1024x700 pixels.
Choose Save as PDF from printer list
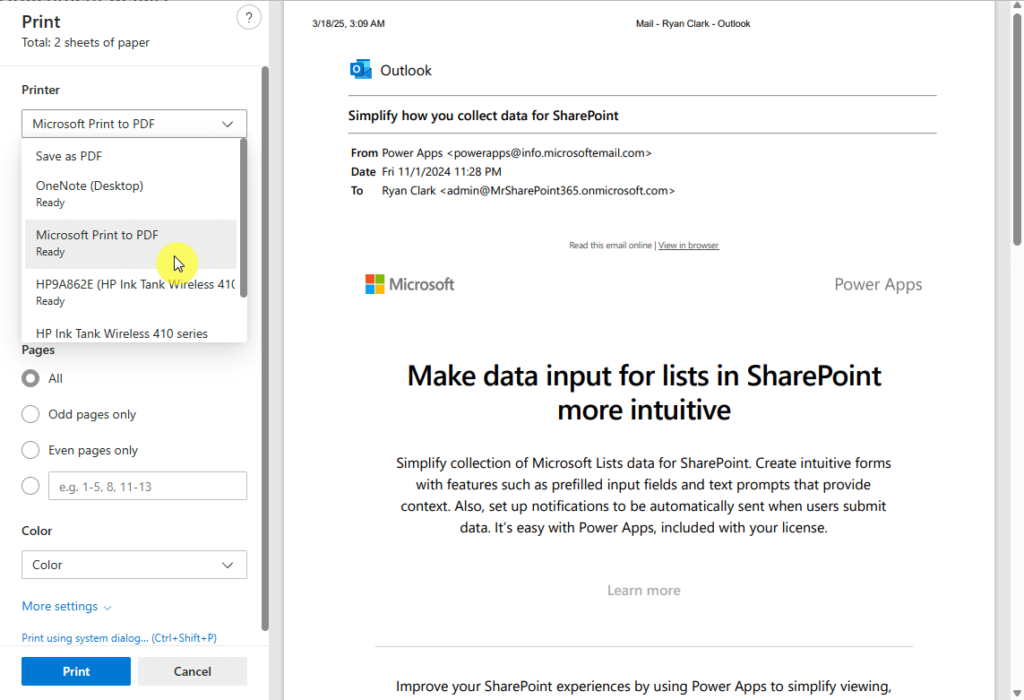pyautogui.click(x=131, y=156)
